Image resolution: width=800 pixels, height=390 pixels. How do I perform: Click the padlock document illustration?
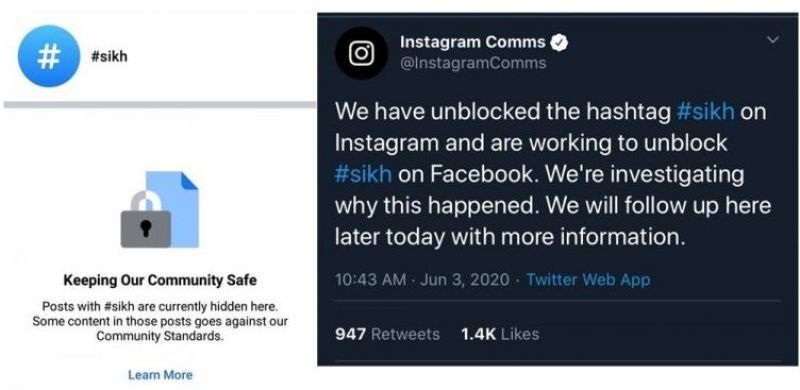click(159, 210)
